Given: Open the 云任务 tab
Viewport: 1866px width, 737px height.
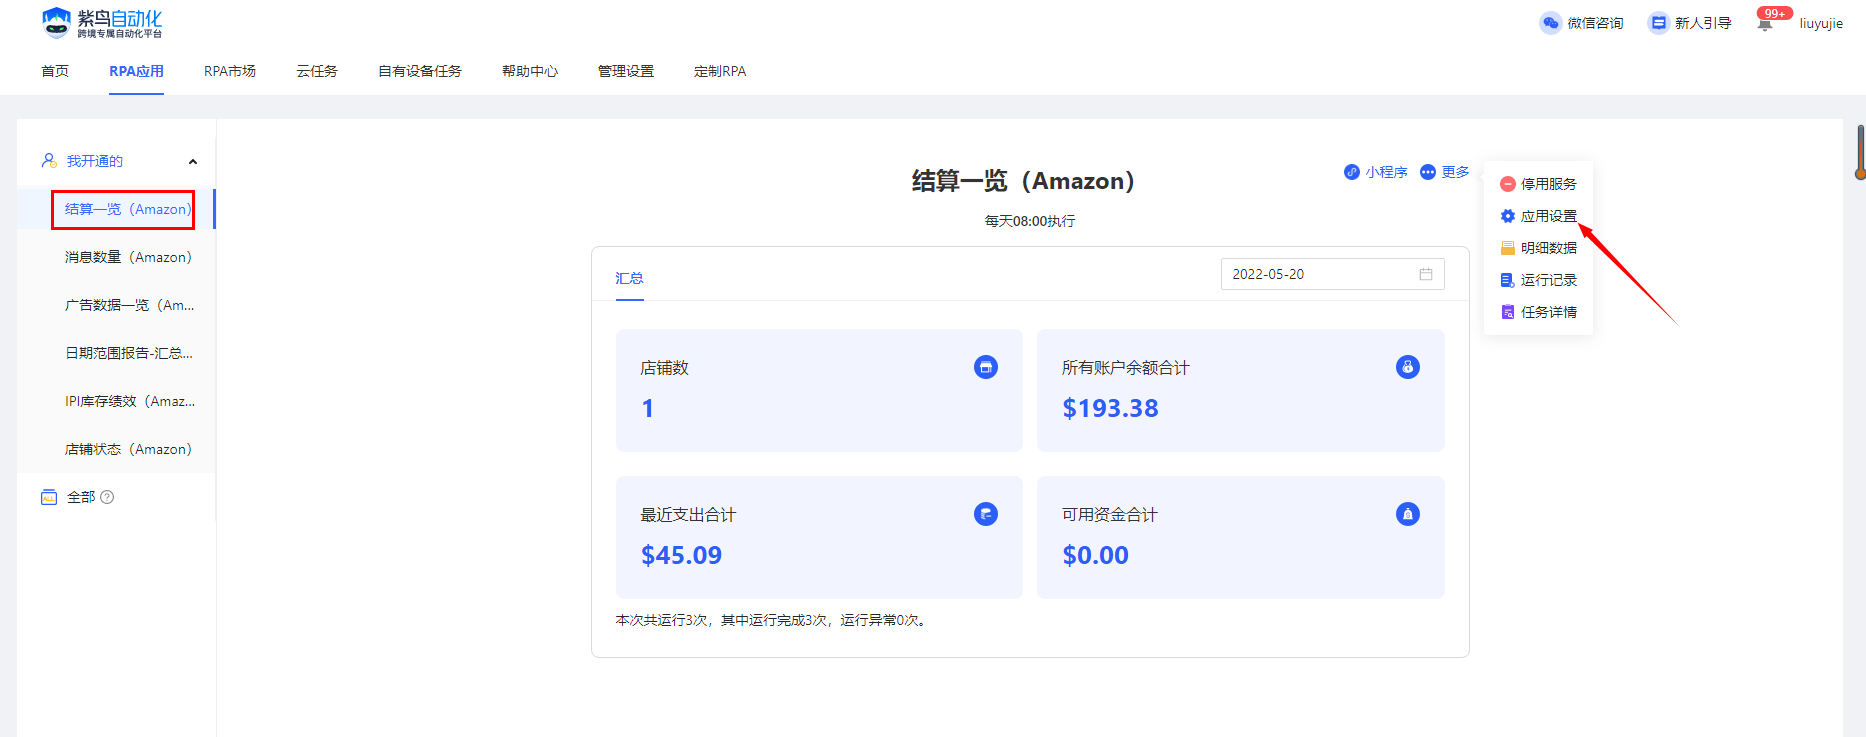Looking at the screenshot, I should 317,71.
